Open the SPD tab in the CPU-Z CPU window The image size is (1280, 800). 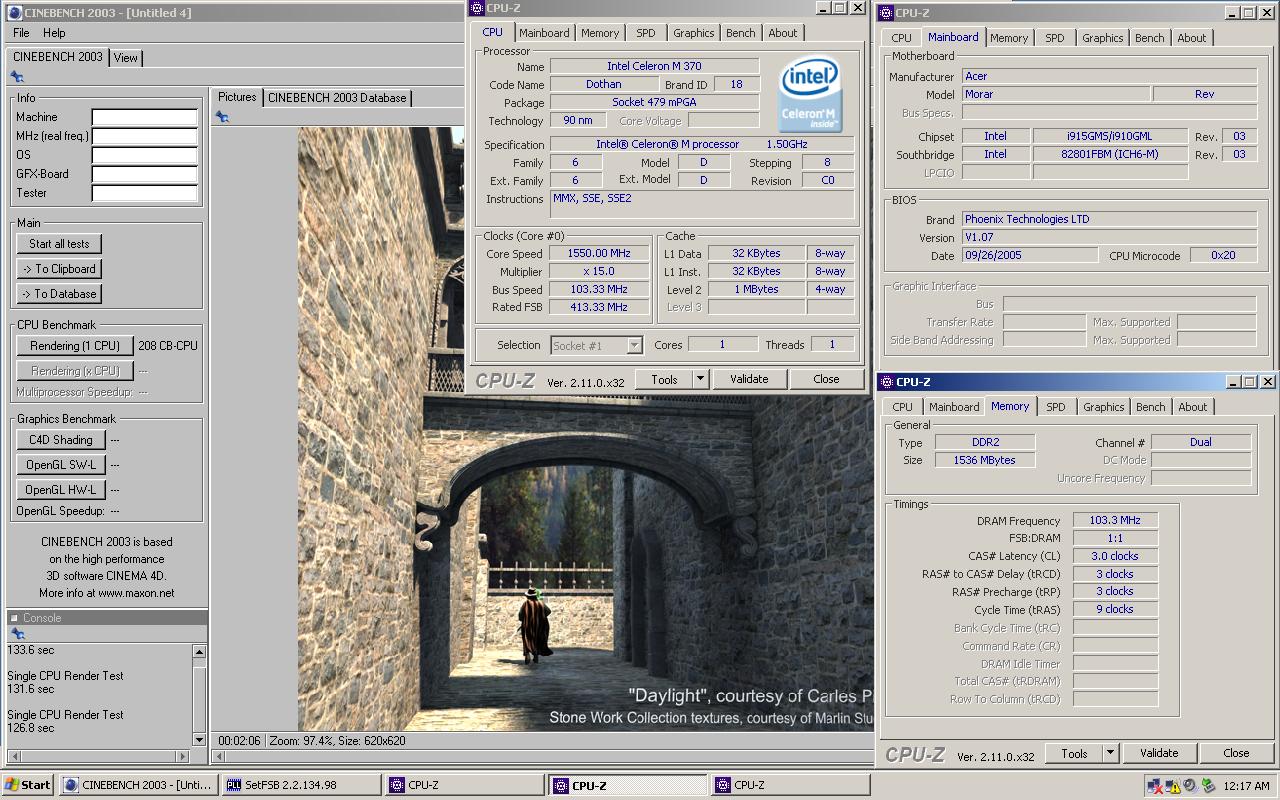coord(646,33)
